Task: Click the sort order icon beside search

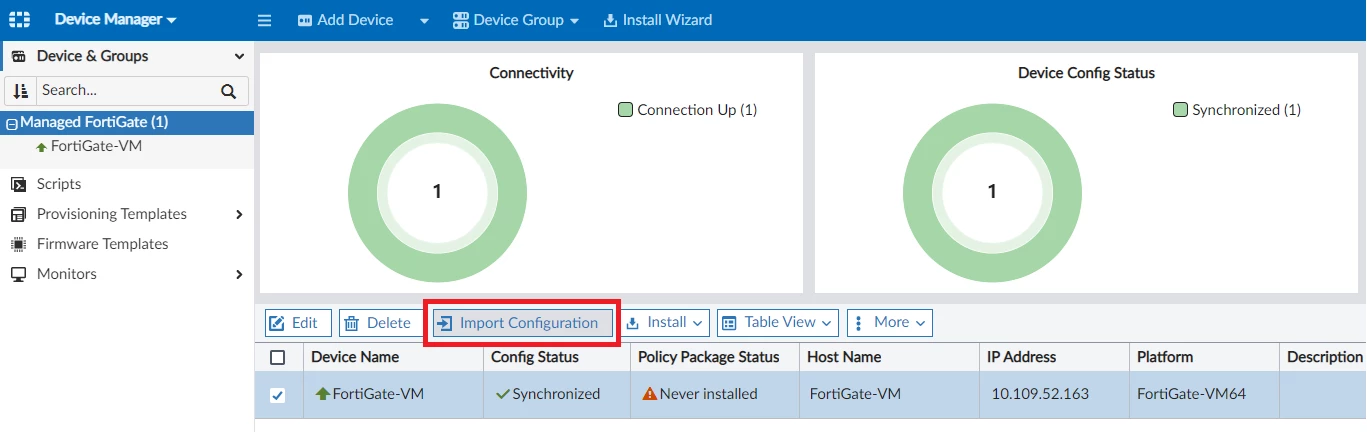Action: click(20, 91)
